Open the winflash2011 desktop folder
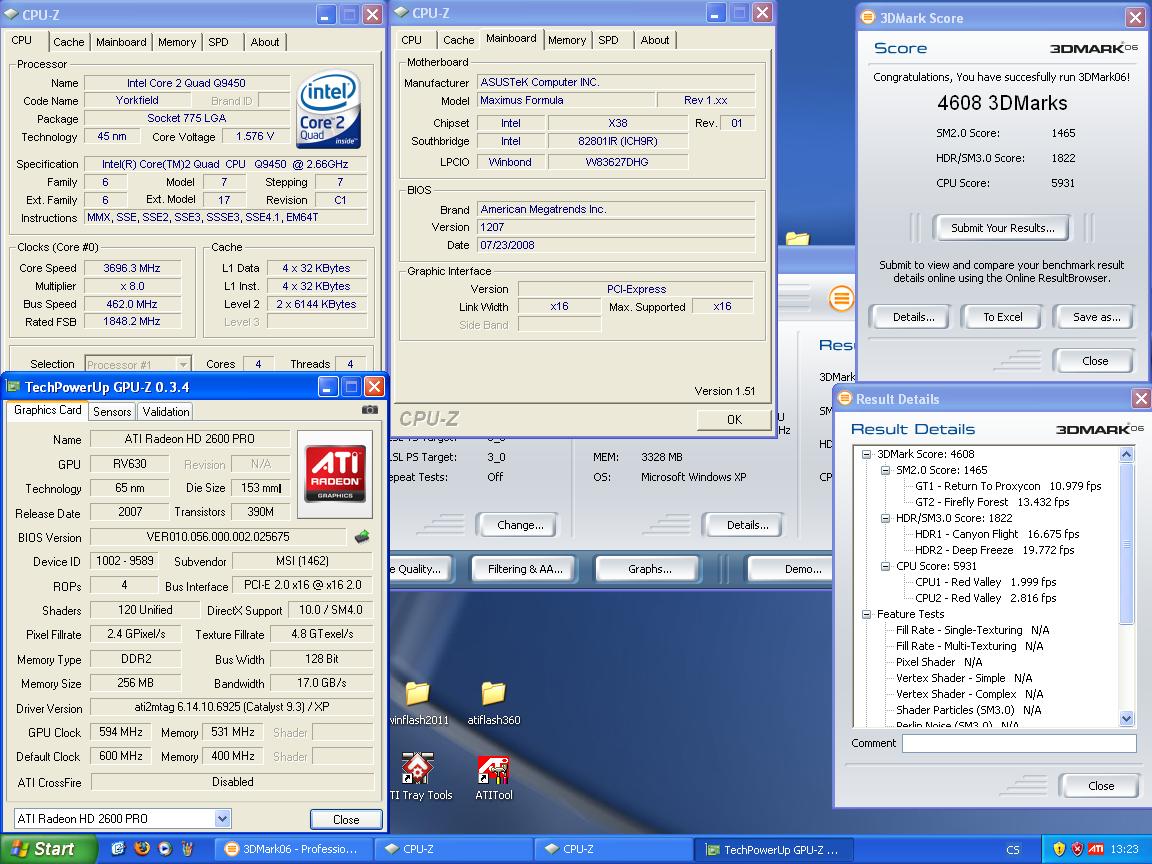 (x=417, y=703)
